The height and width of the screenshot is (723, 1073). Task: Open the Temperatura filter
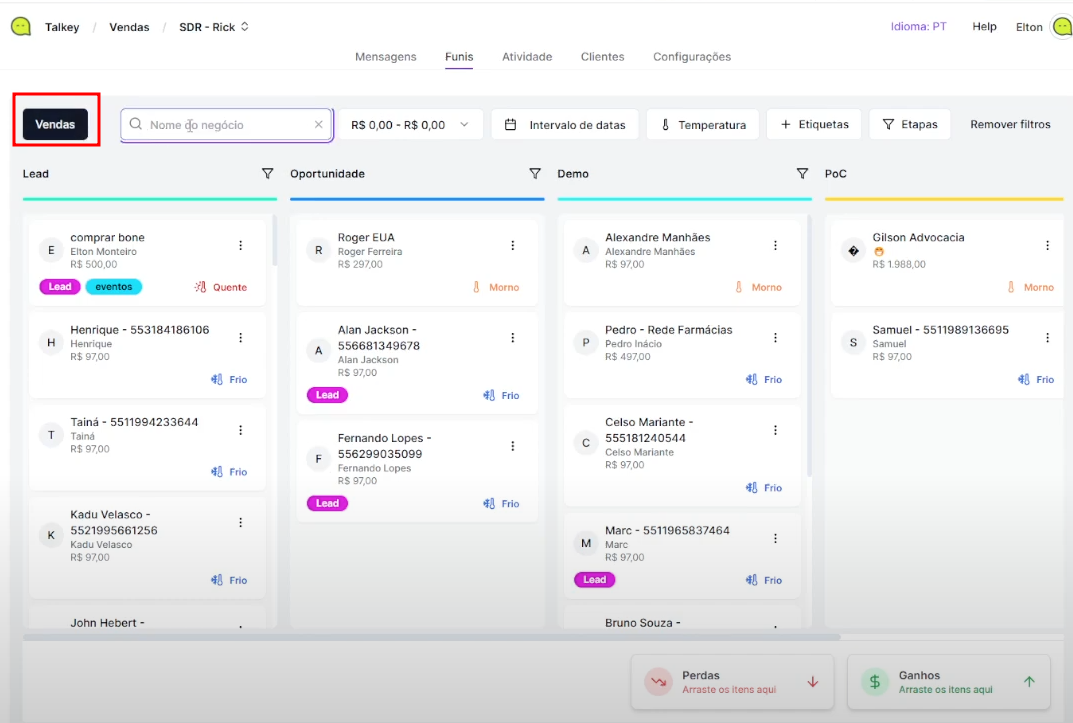coord(703,125)
